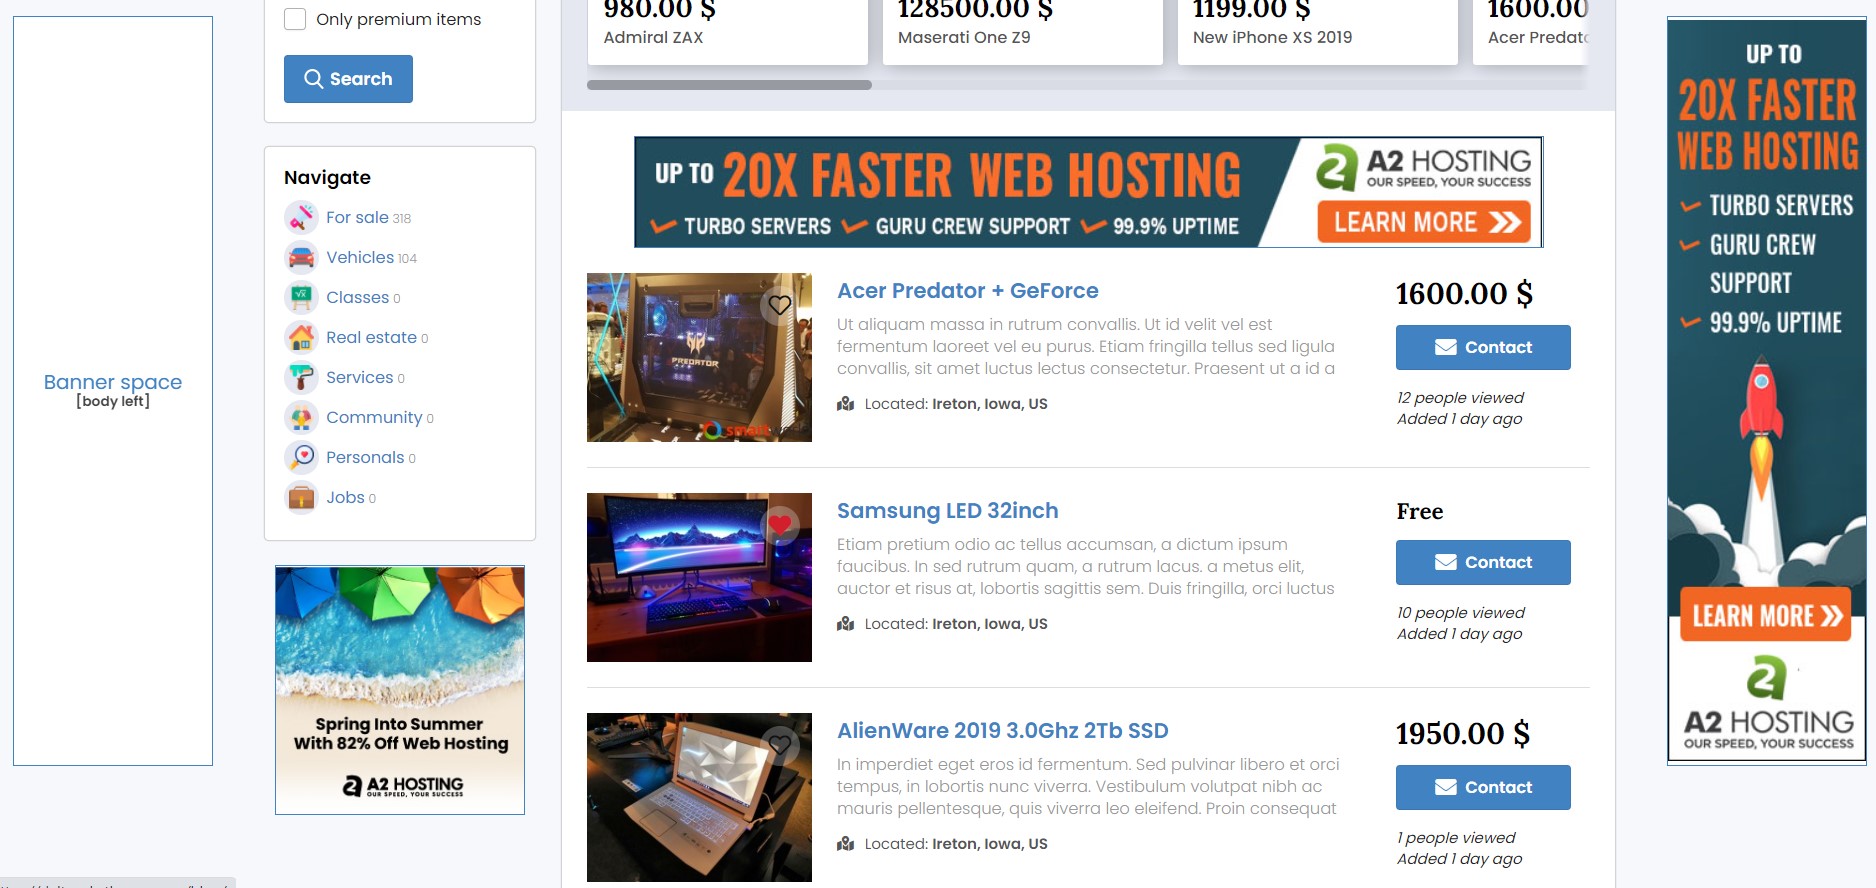Viewport: 1876px width, 888px height.
Task: Click the Personals heart magnifier icon
Action: coord(301,457)
